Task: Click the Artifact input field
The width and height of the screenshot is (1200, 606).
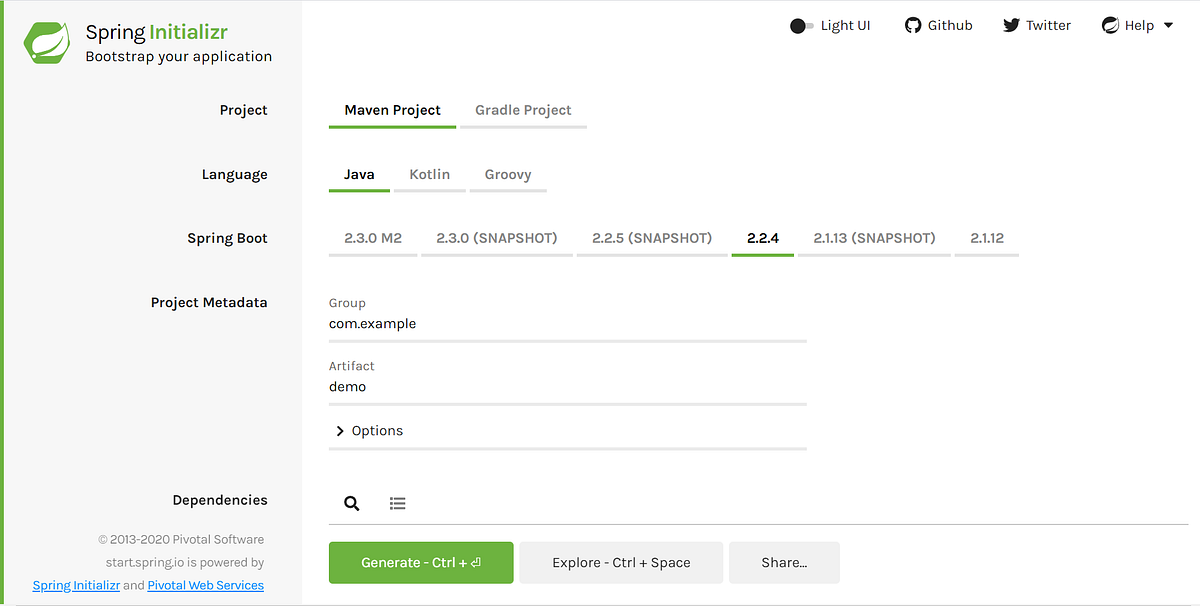Action: click(x=567, y=386)
